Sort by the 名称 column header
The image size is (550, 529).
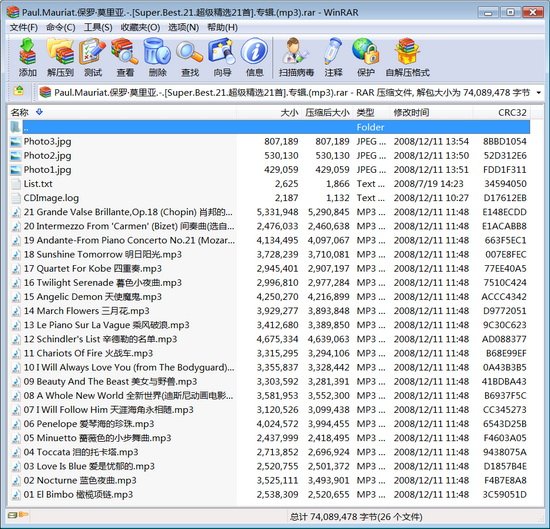(122, 113)
